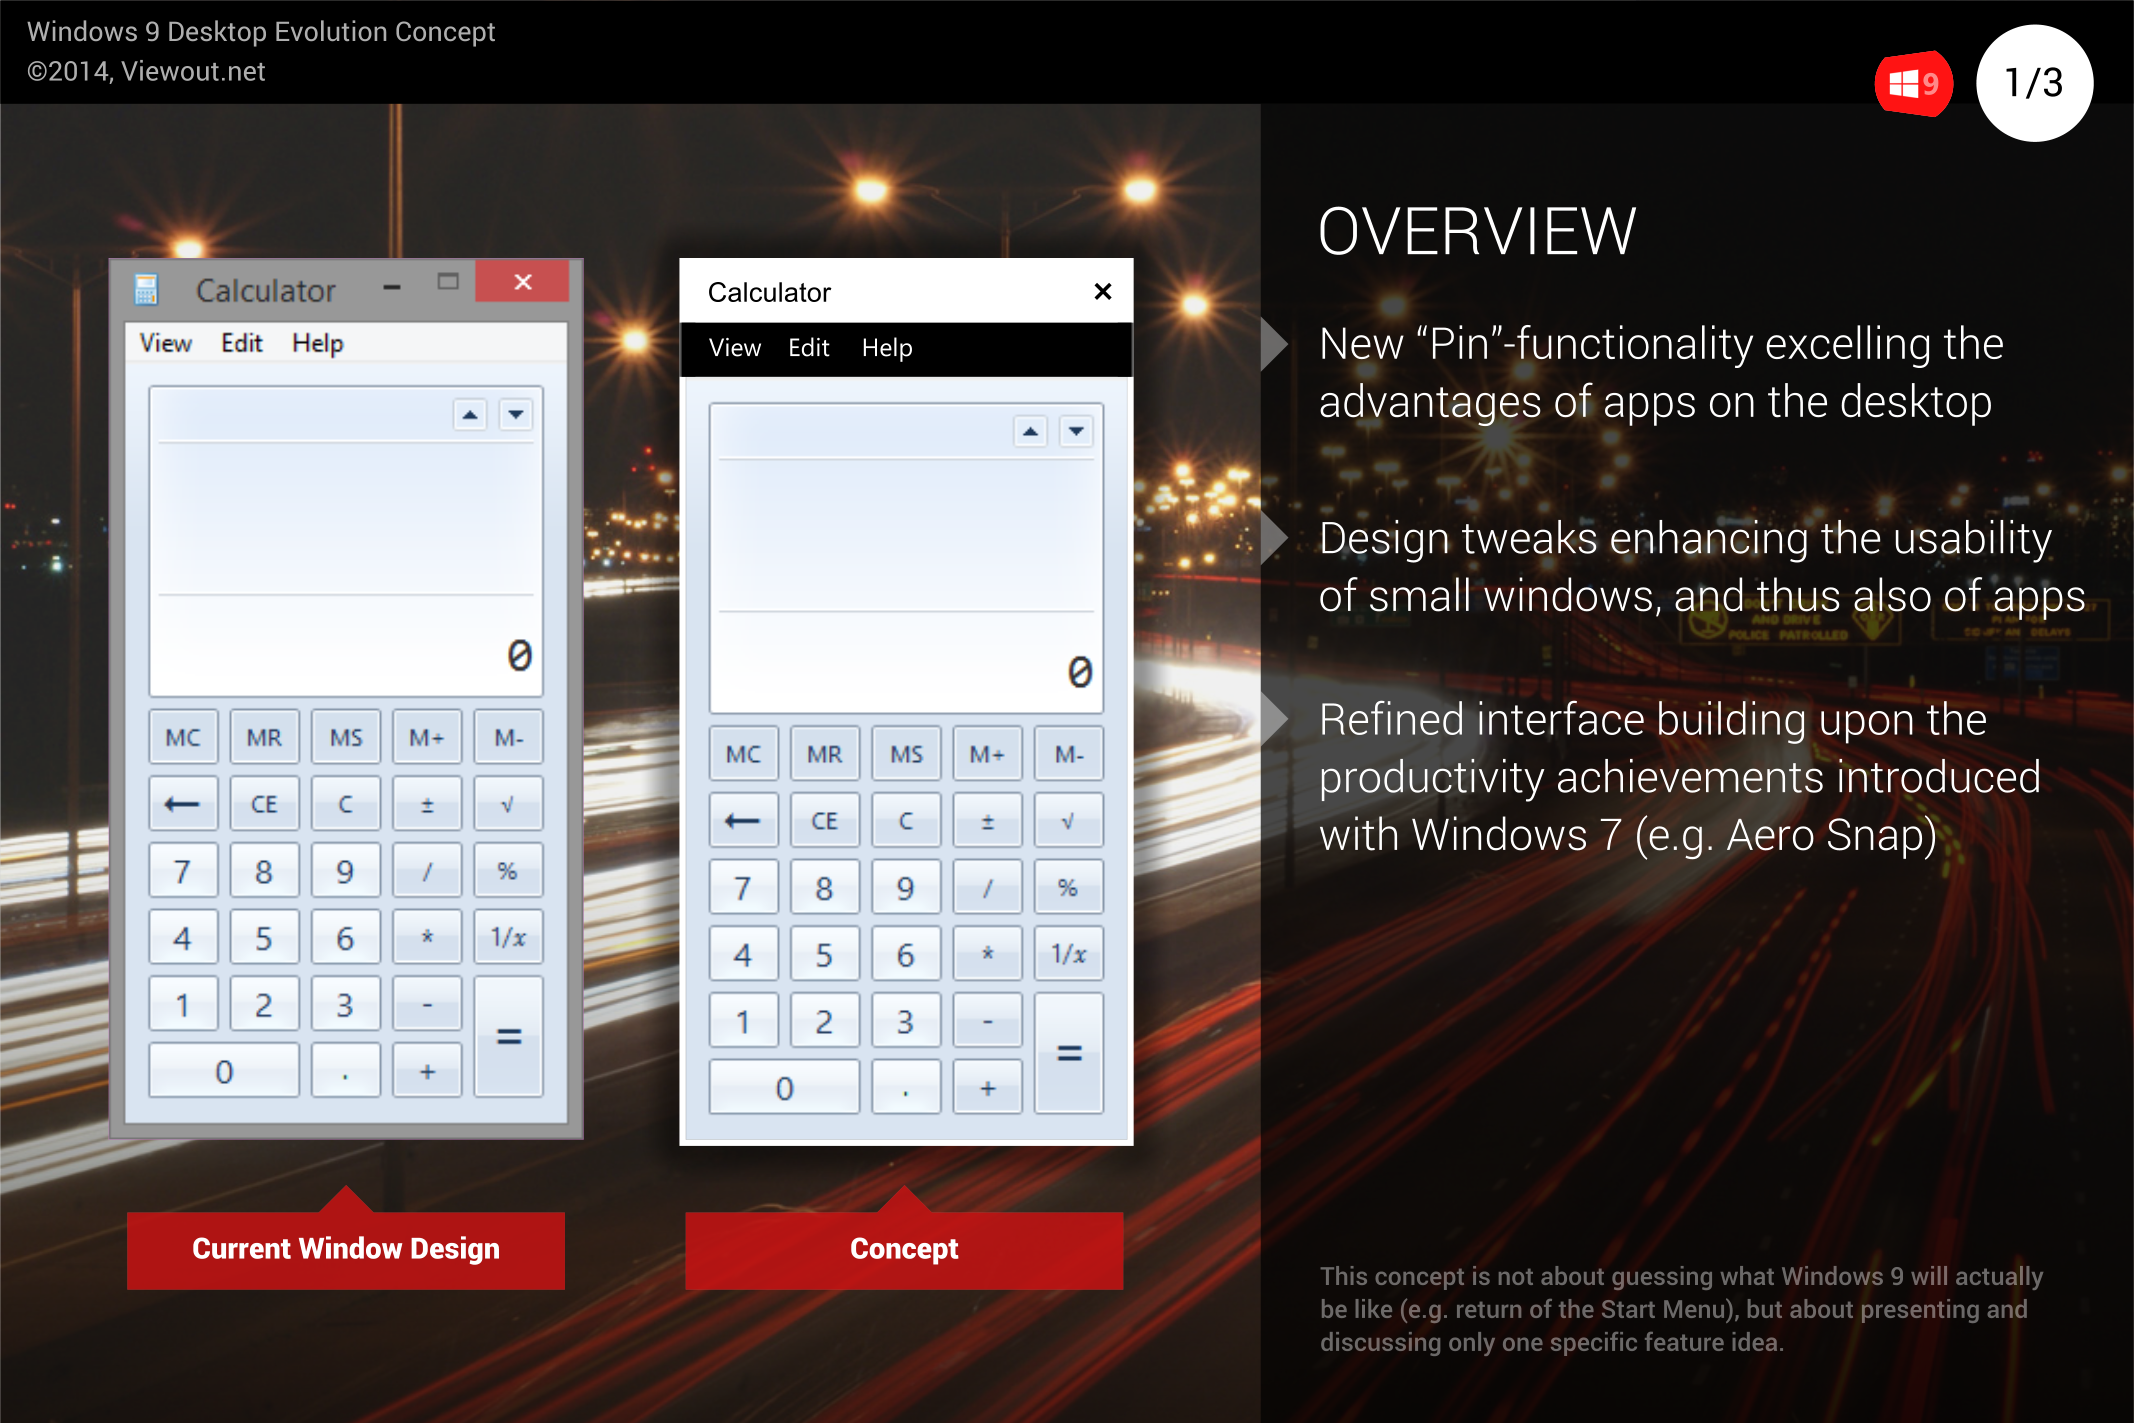
Task: Click percent key in current-design Calculator
Action: click(508, 870)
